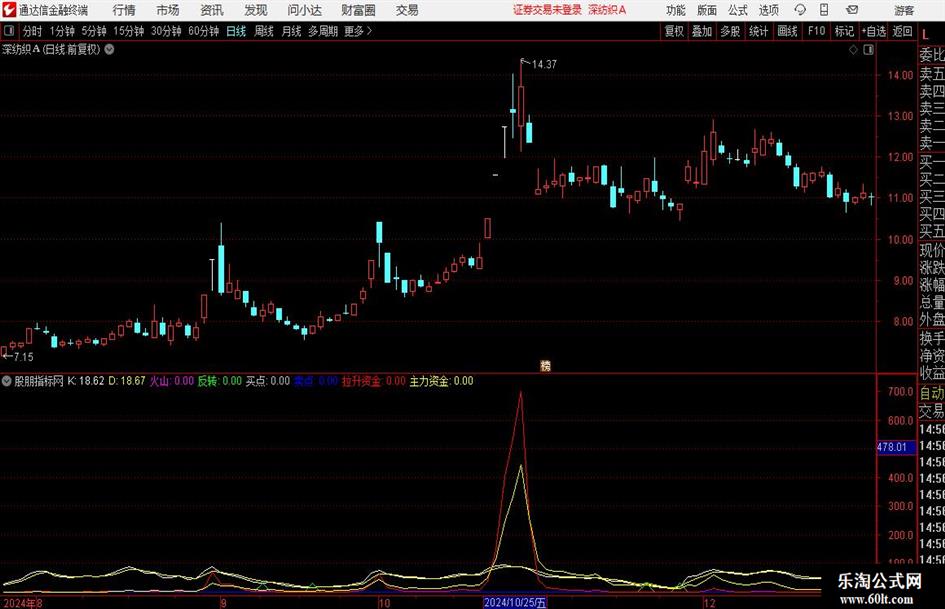Open the 行情 menu
The image size is (945, 609).
point(124,10)
